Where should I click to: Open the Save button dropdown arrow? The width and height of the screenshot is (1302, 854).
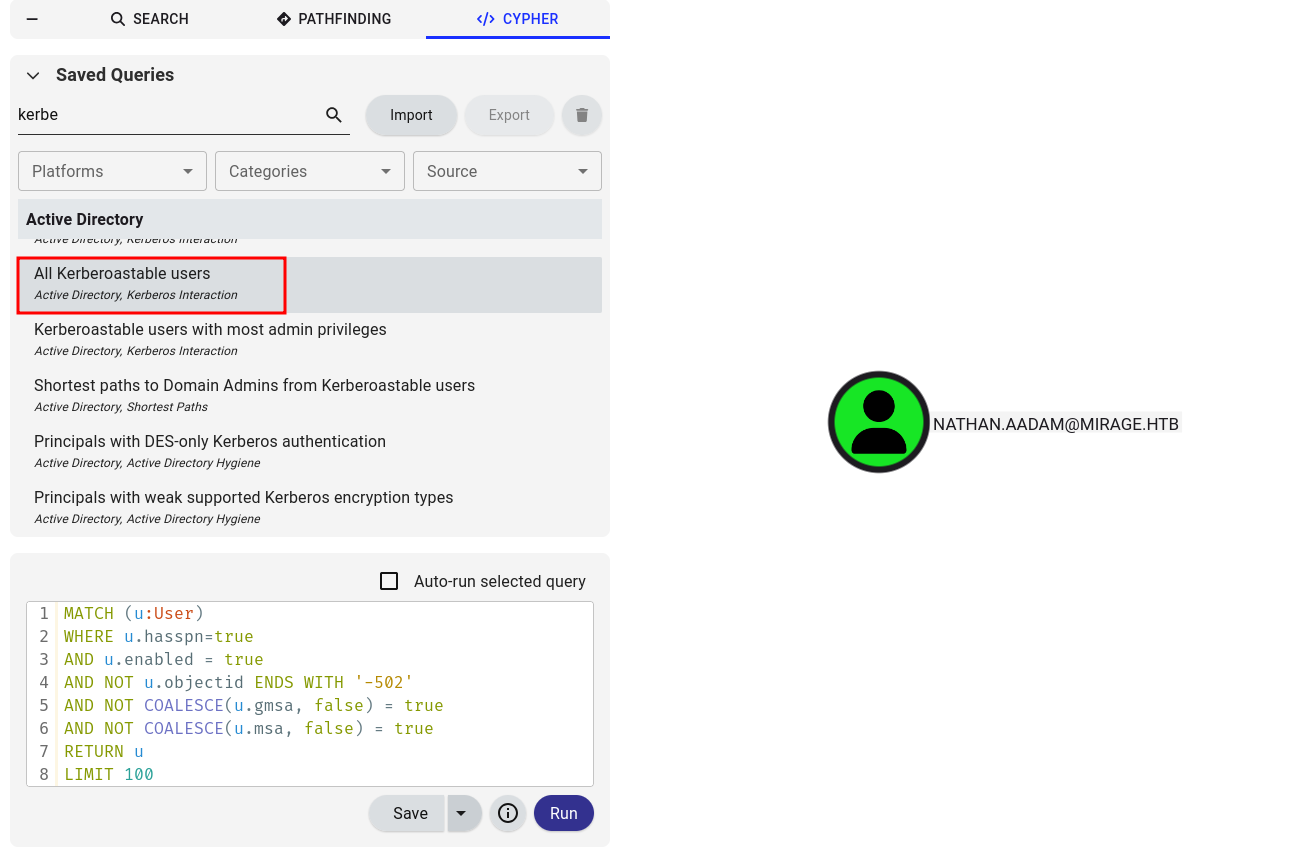(x=461, y=813)
